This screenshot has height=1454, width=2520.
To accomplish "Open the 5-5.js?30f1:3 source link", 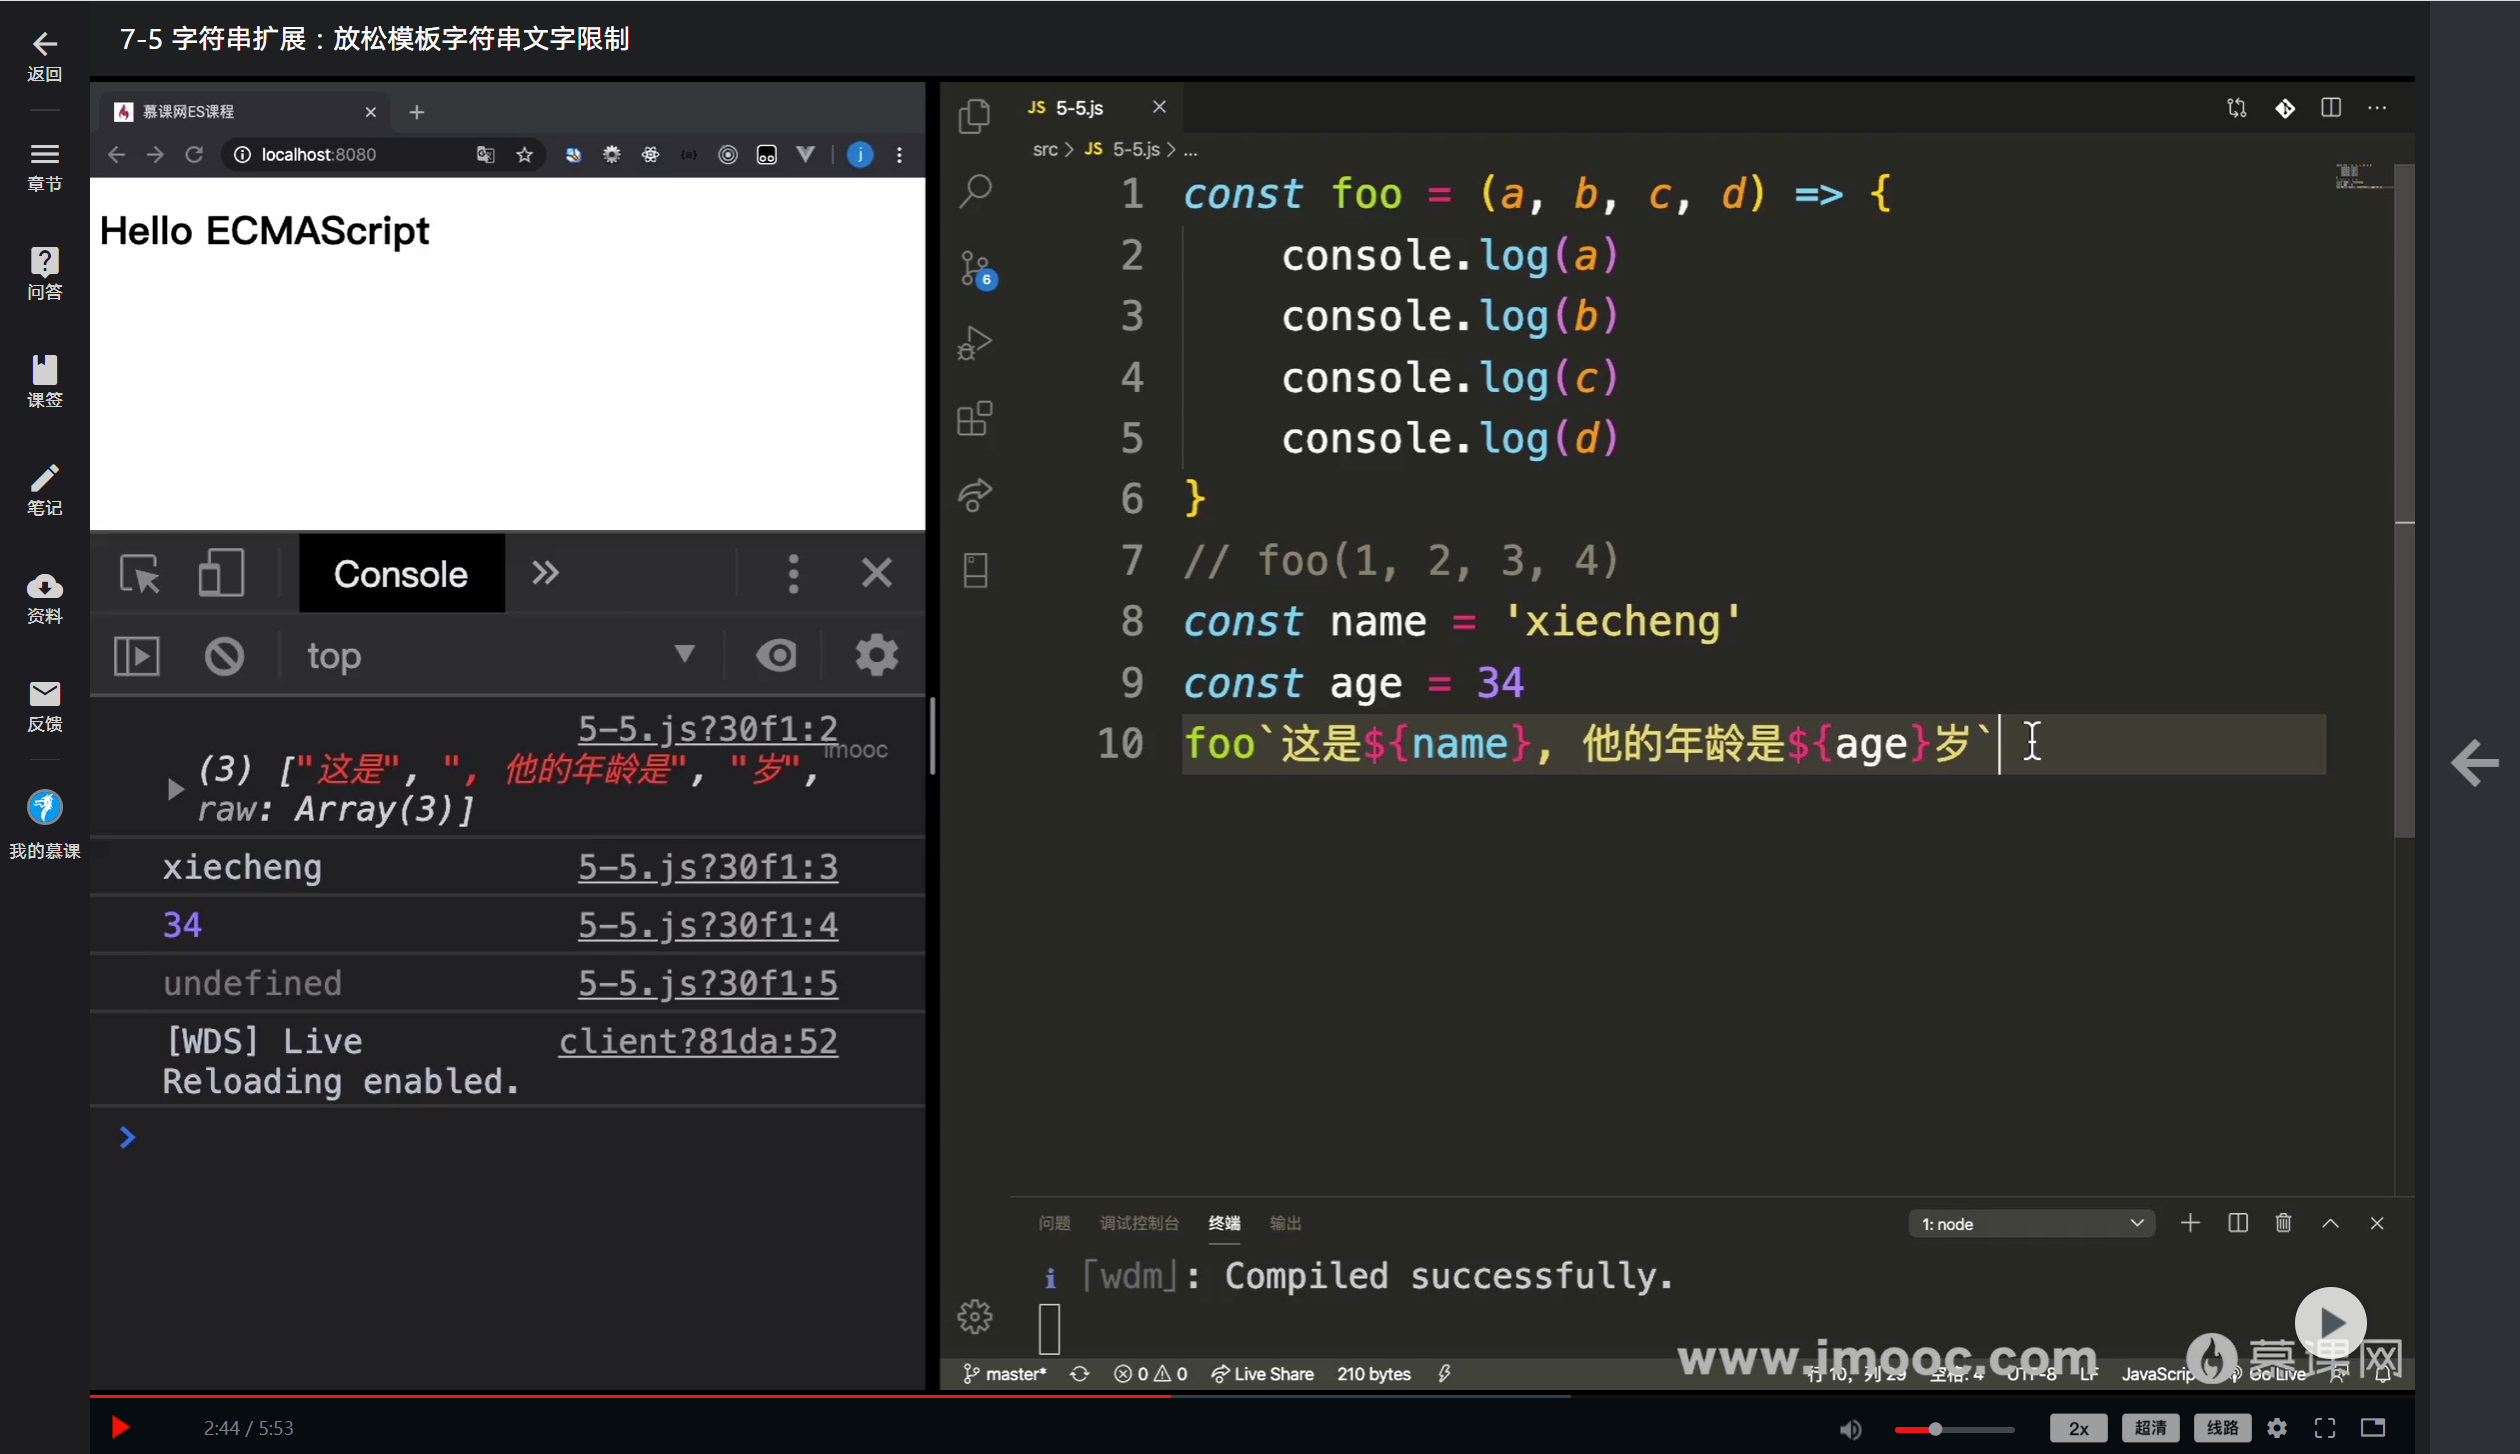I will pyautogui.click(x=707, y=867).
